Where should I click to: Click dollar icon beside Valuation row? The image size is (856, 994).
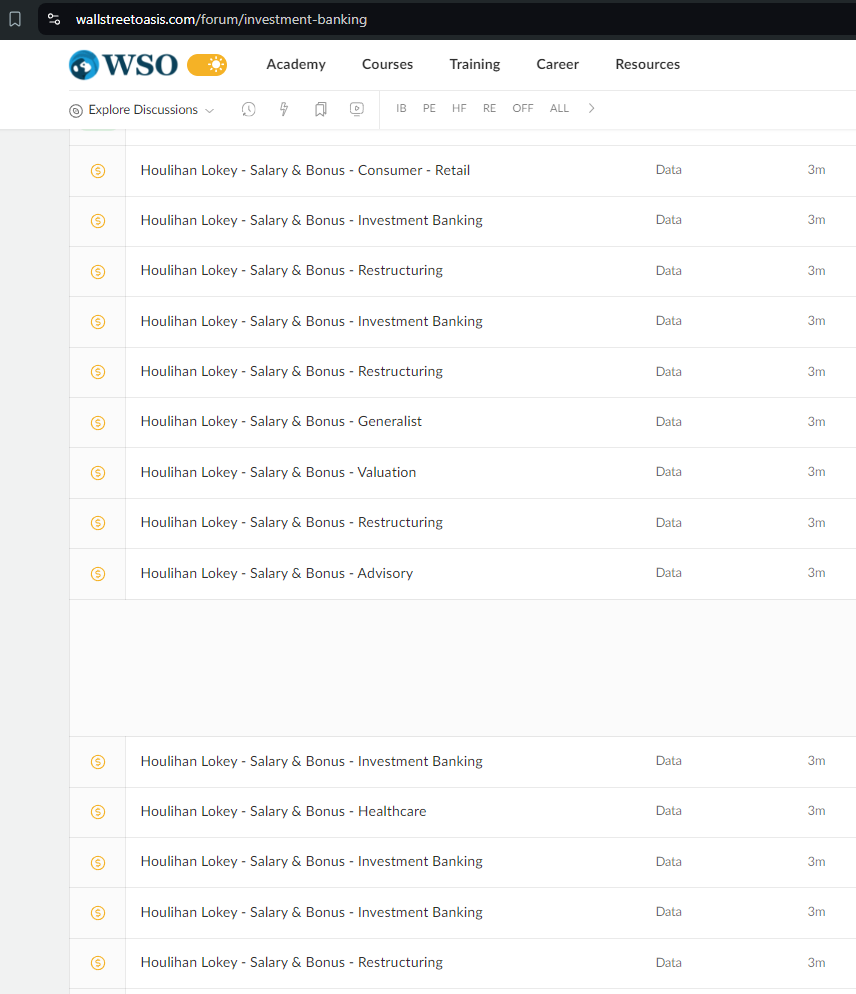click(98, 472)
